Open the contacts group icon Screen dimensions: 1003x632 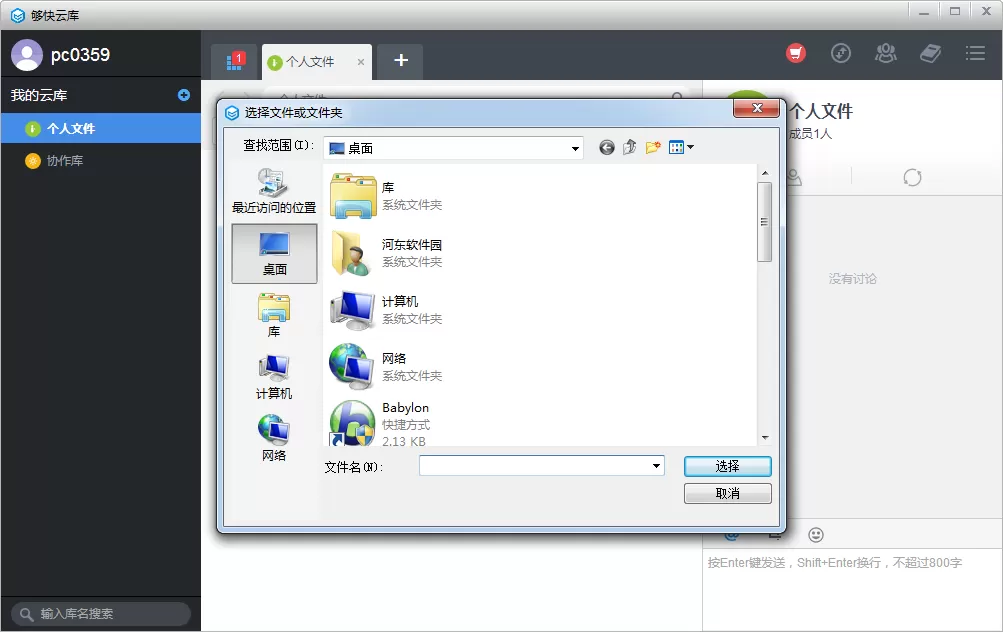click(885, 53)
